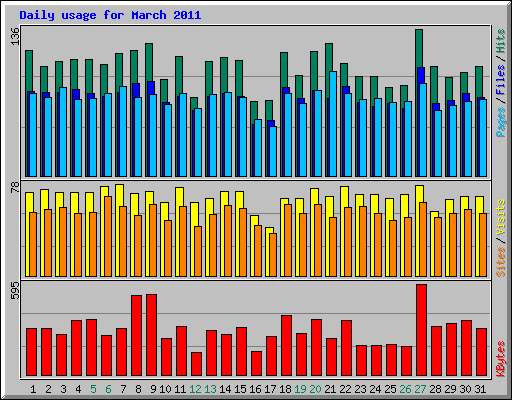Select the day "24" axis label
Viewport: 512px width, 400px height.
tap(375, 389)
